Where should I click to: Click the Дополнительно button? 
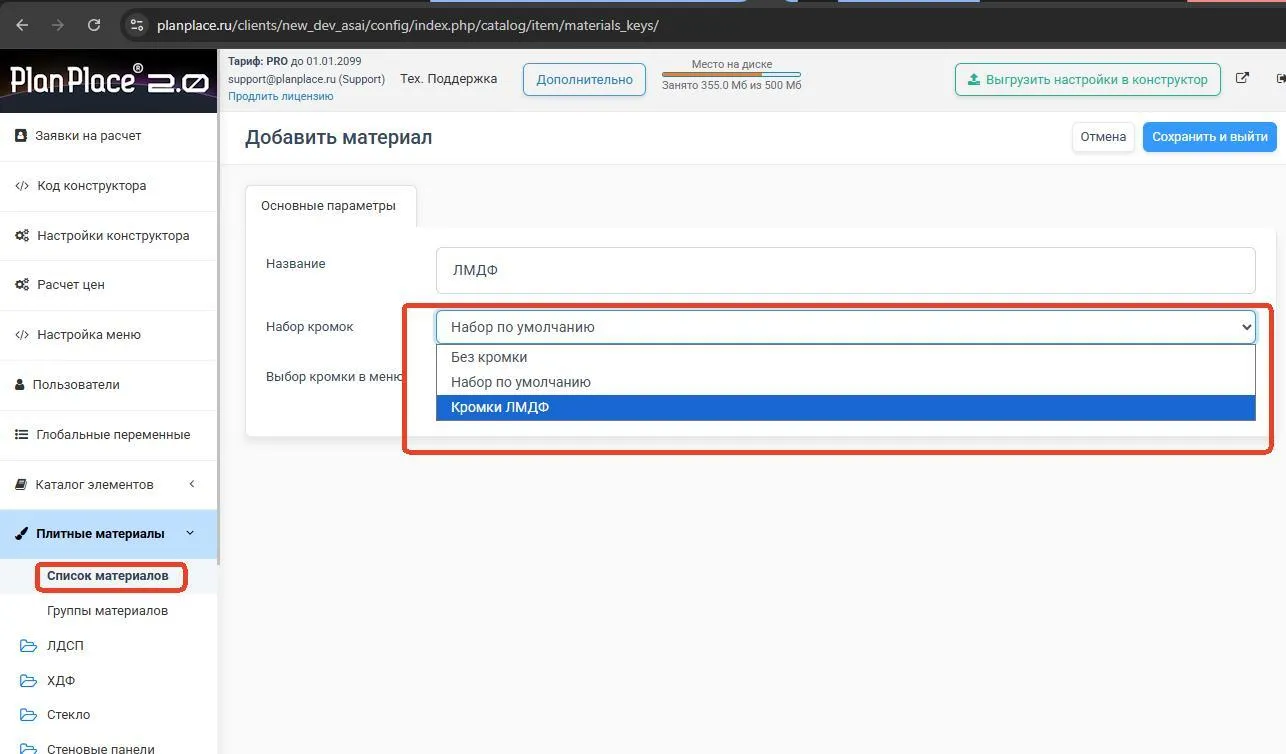(x=584, y=80)
